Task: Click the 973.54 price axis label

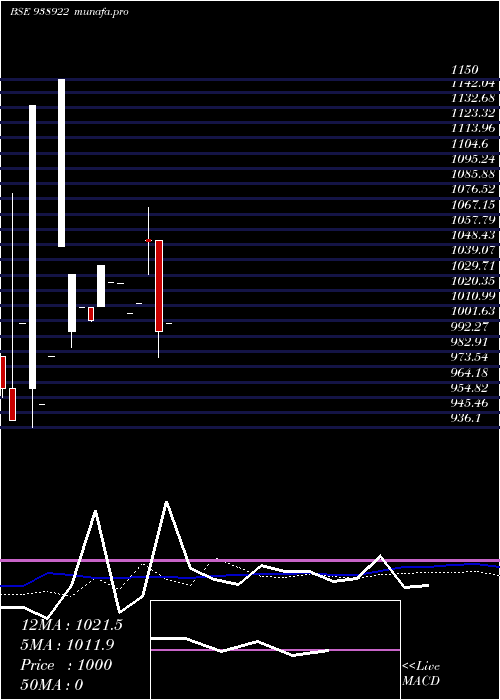Action: 469,357
